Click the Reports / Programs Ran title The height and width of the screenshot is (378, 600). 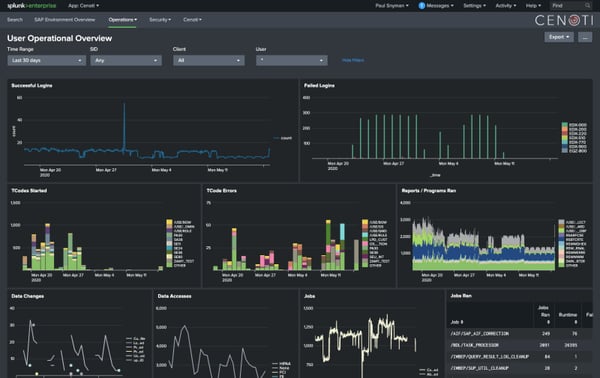(x=429, y=191)
